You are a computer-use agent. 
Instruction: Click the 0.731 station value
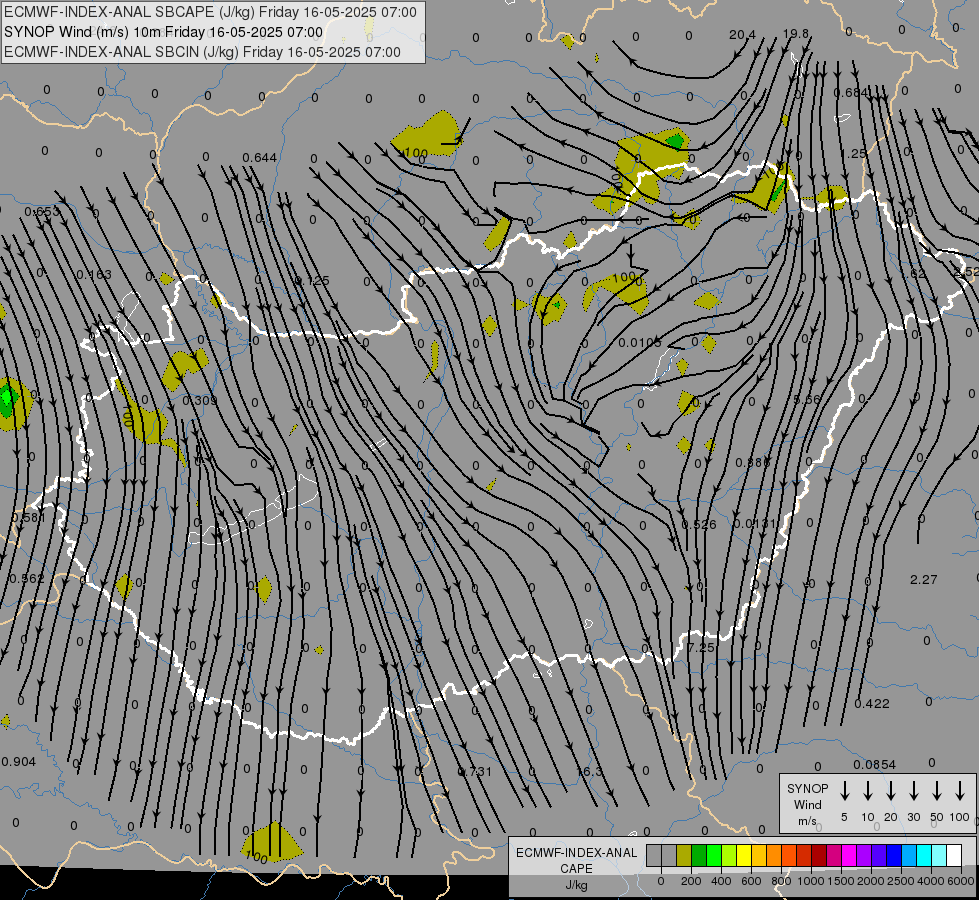pyautogui.click(x=475, y=772)
